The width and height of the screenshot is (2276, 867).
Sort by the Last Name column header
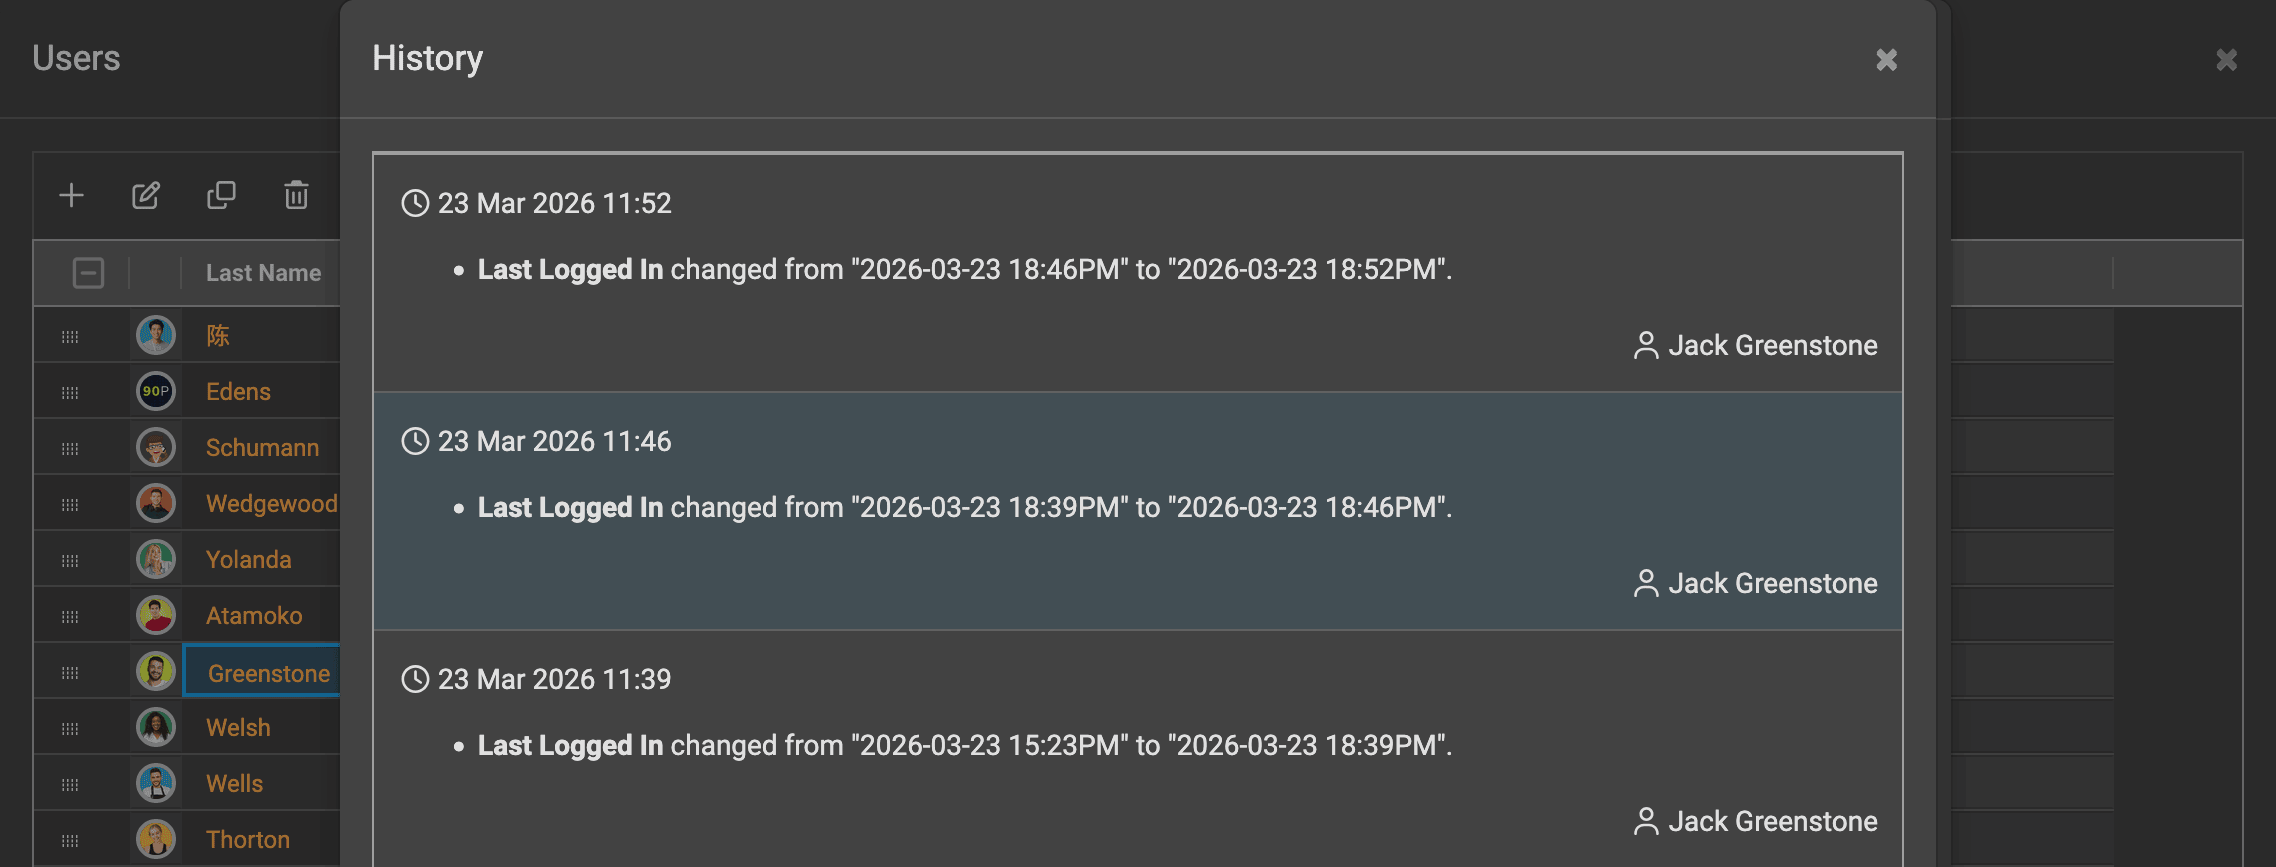coord(263,273)
